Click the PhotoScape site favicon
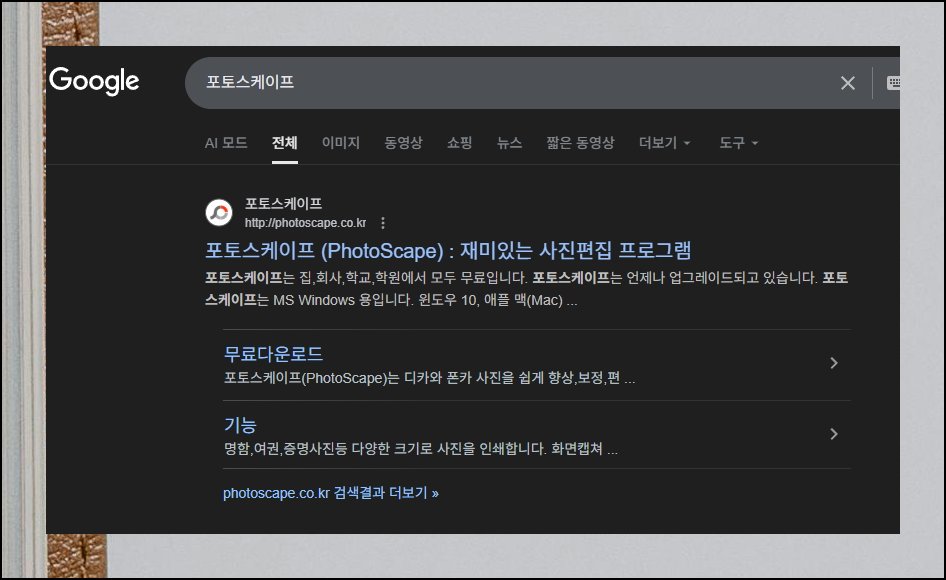Screen dimensions: 946x580 (x=218, y=212)
